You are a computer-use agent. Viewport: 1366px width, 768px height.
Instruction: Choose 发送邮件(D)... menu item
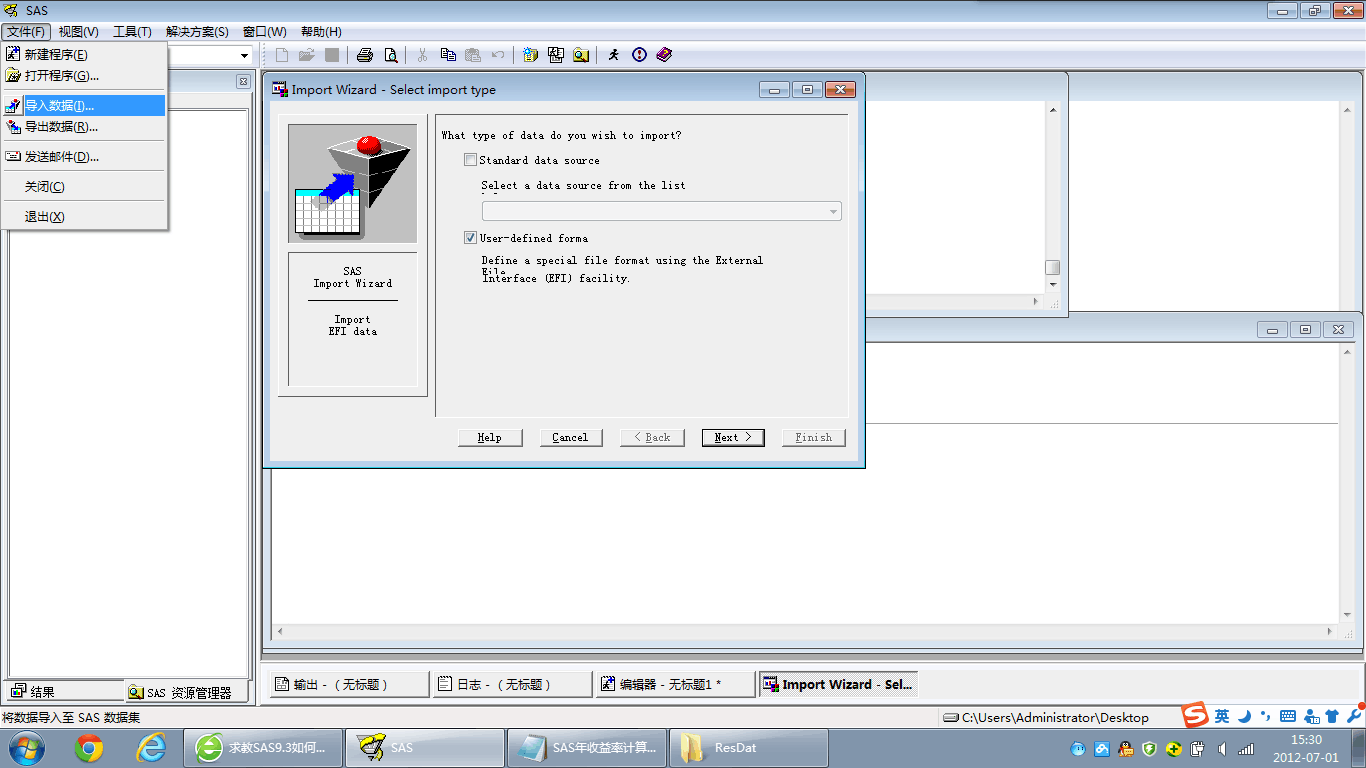pos(85,157)
